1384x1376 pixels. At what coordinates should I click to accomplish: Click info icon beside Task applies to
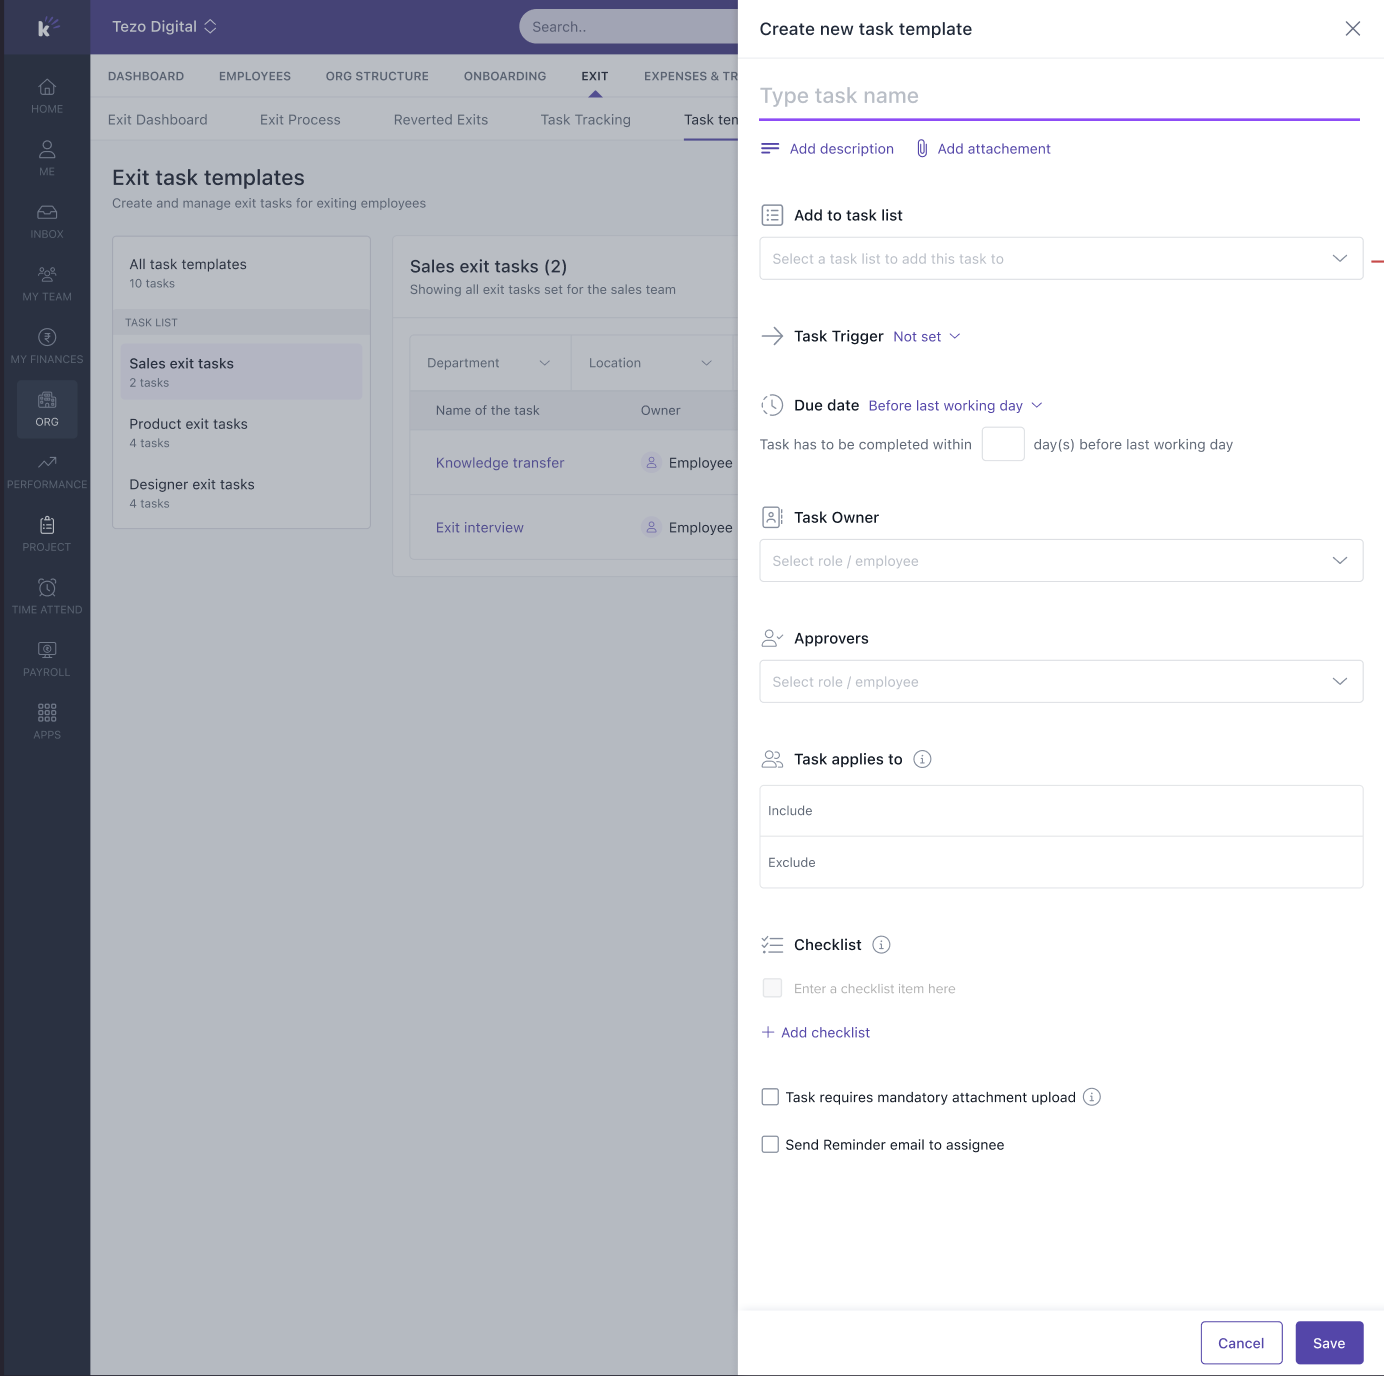(922, 759)
